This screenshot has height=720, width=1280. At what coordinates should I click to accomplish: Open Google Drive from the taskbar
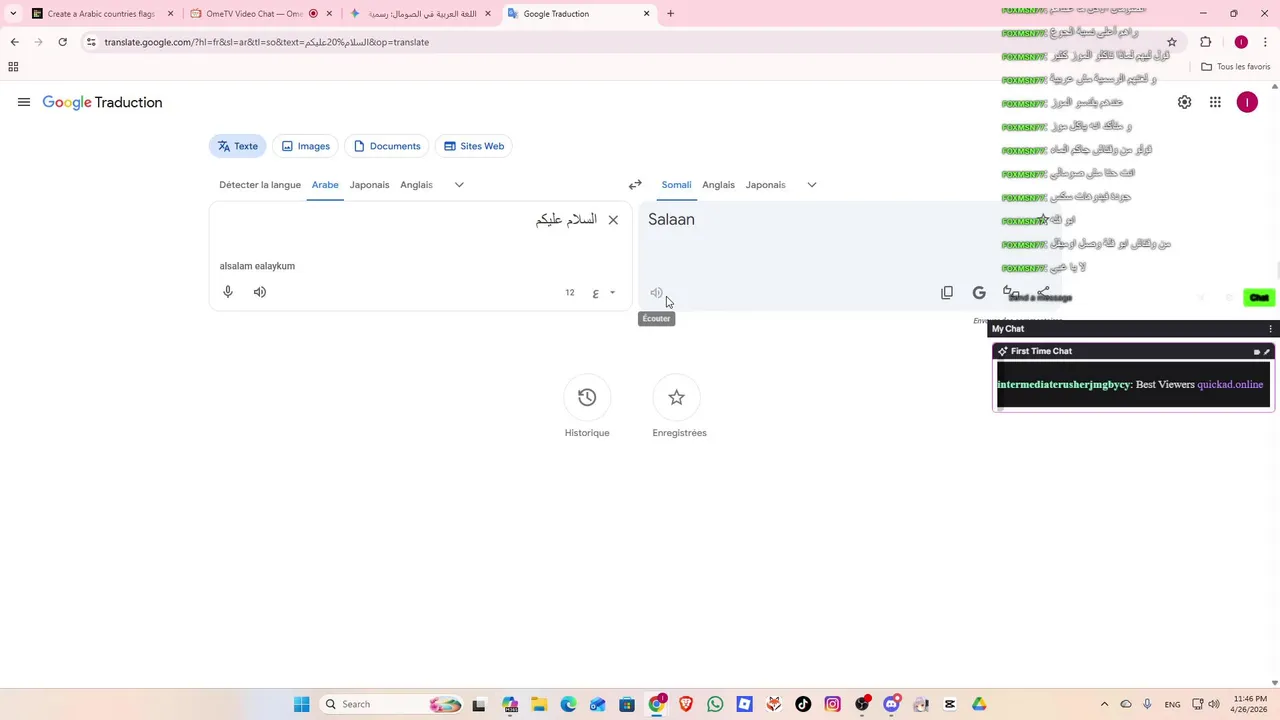979,704
